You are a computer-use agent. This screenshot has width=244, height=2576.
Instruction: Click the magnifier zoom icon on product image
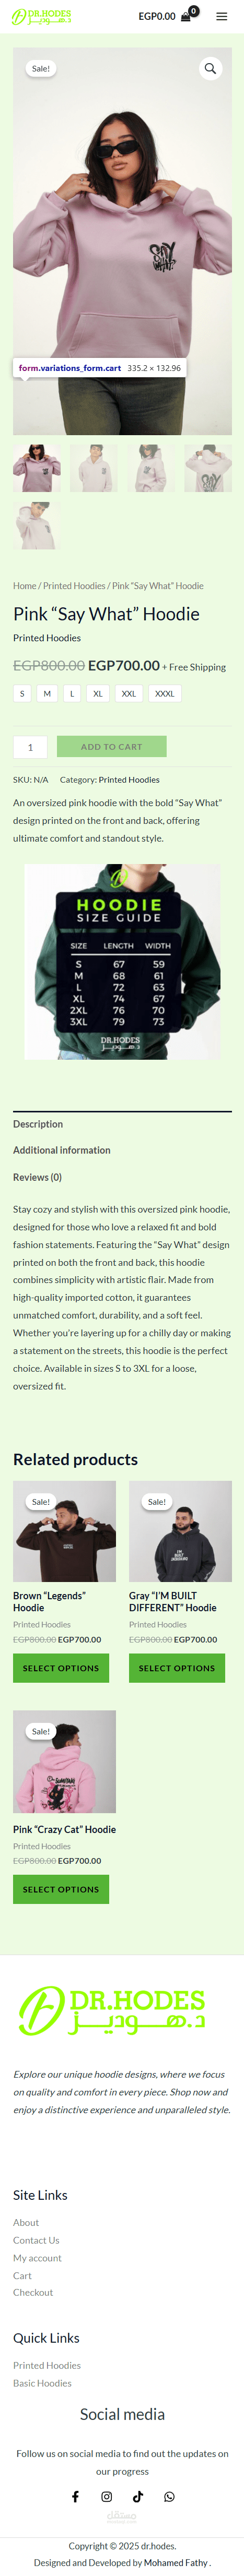click(210, 68)
